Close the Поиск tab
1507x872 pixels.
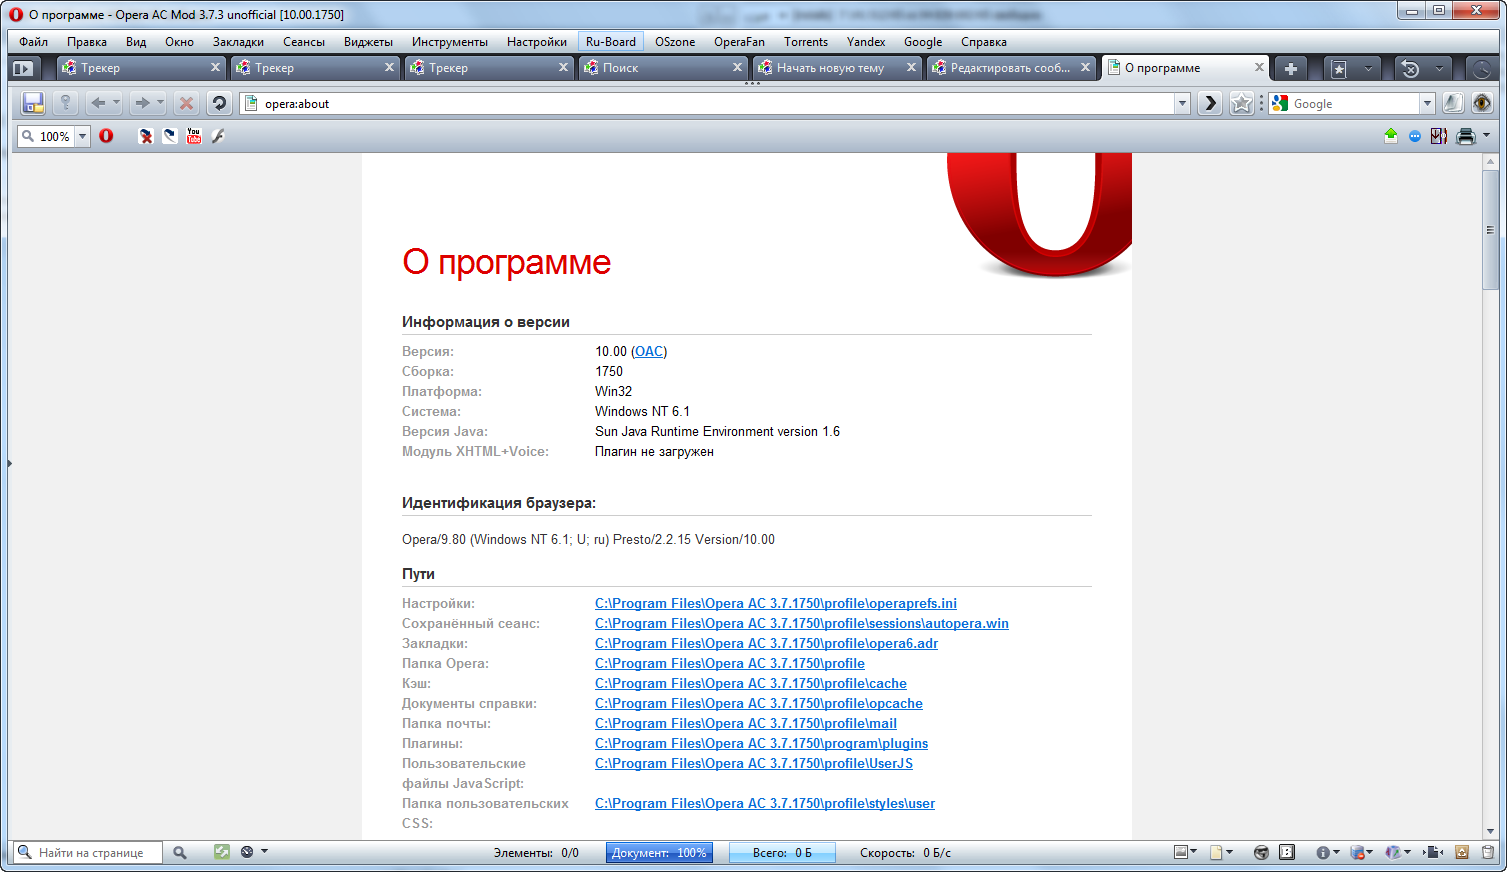point(737,67)
